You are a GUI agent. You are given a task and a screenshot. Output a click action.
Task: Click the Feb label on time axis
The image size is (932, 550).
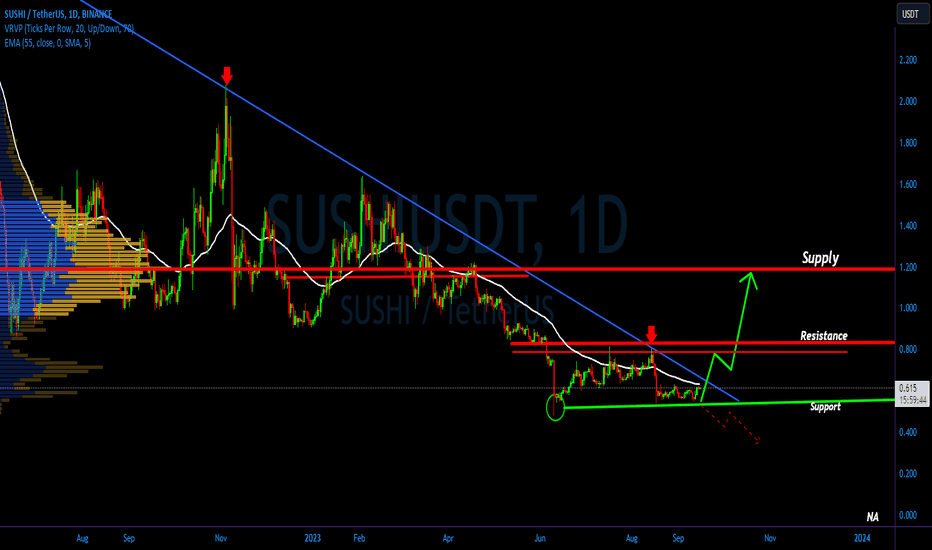point(359,538)
